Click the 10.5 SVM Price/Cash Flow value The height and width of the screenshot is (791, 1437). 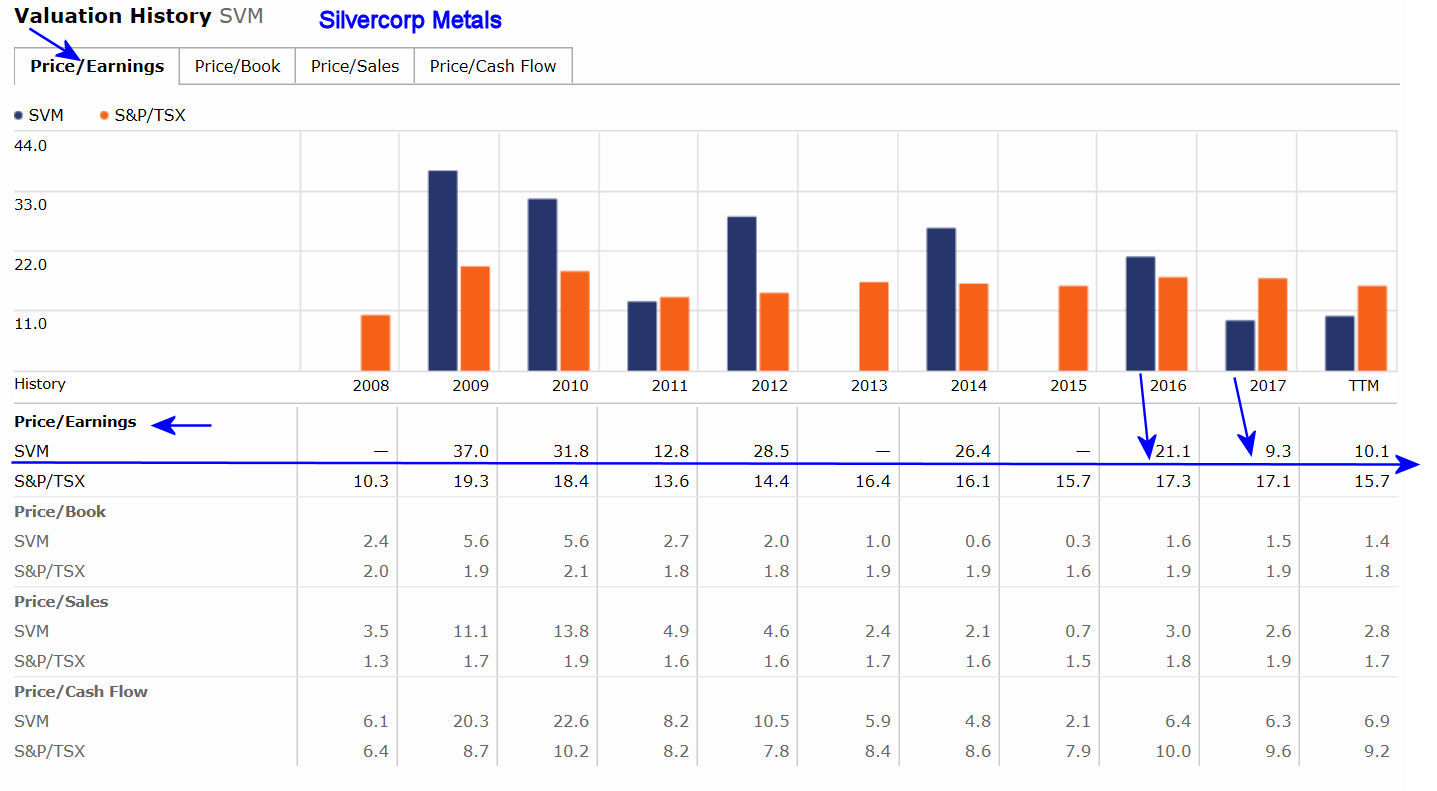pos(772,721)
